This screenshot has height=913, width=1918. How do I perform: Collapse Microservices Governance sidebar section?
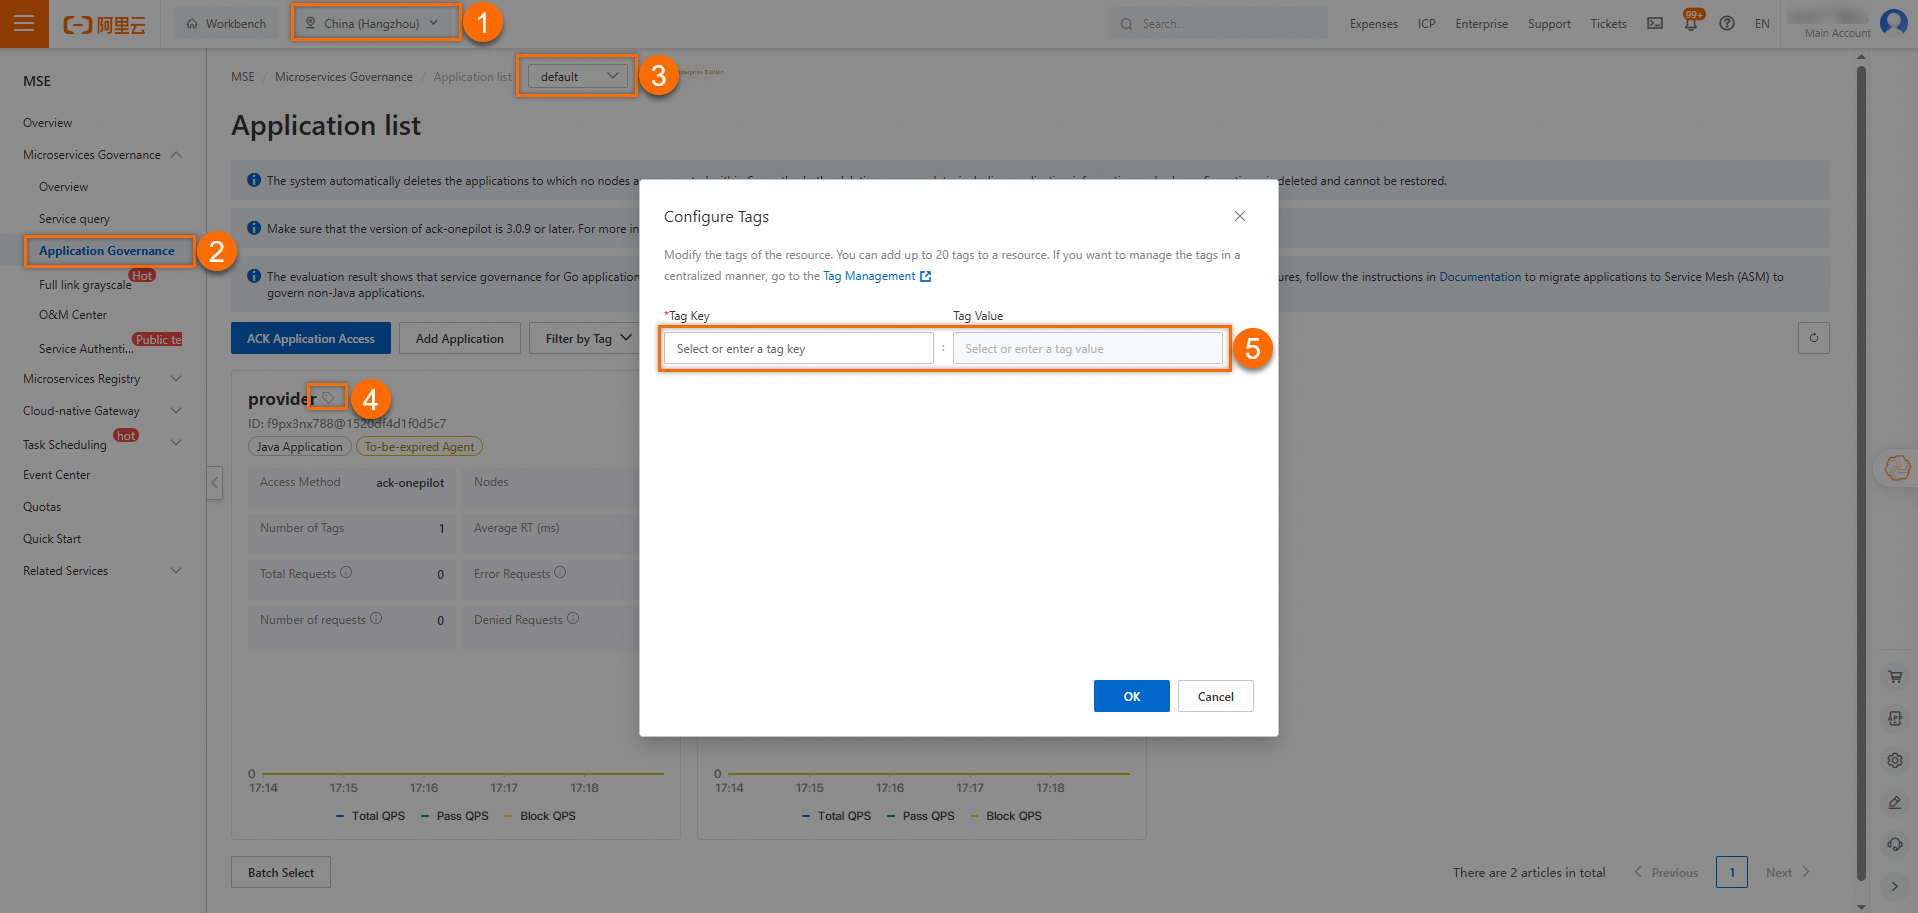click(177, 155)
